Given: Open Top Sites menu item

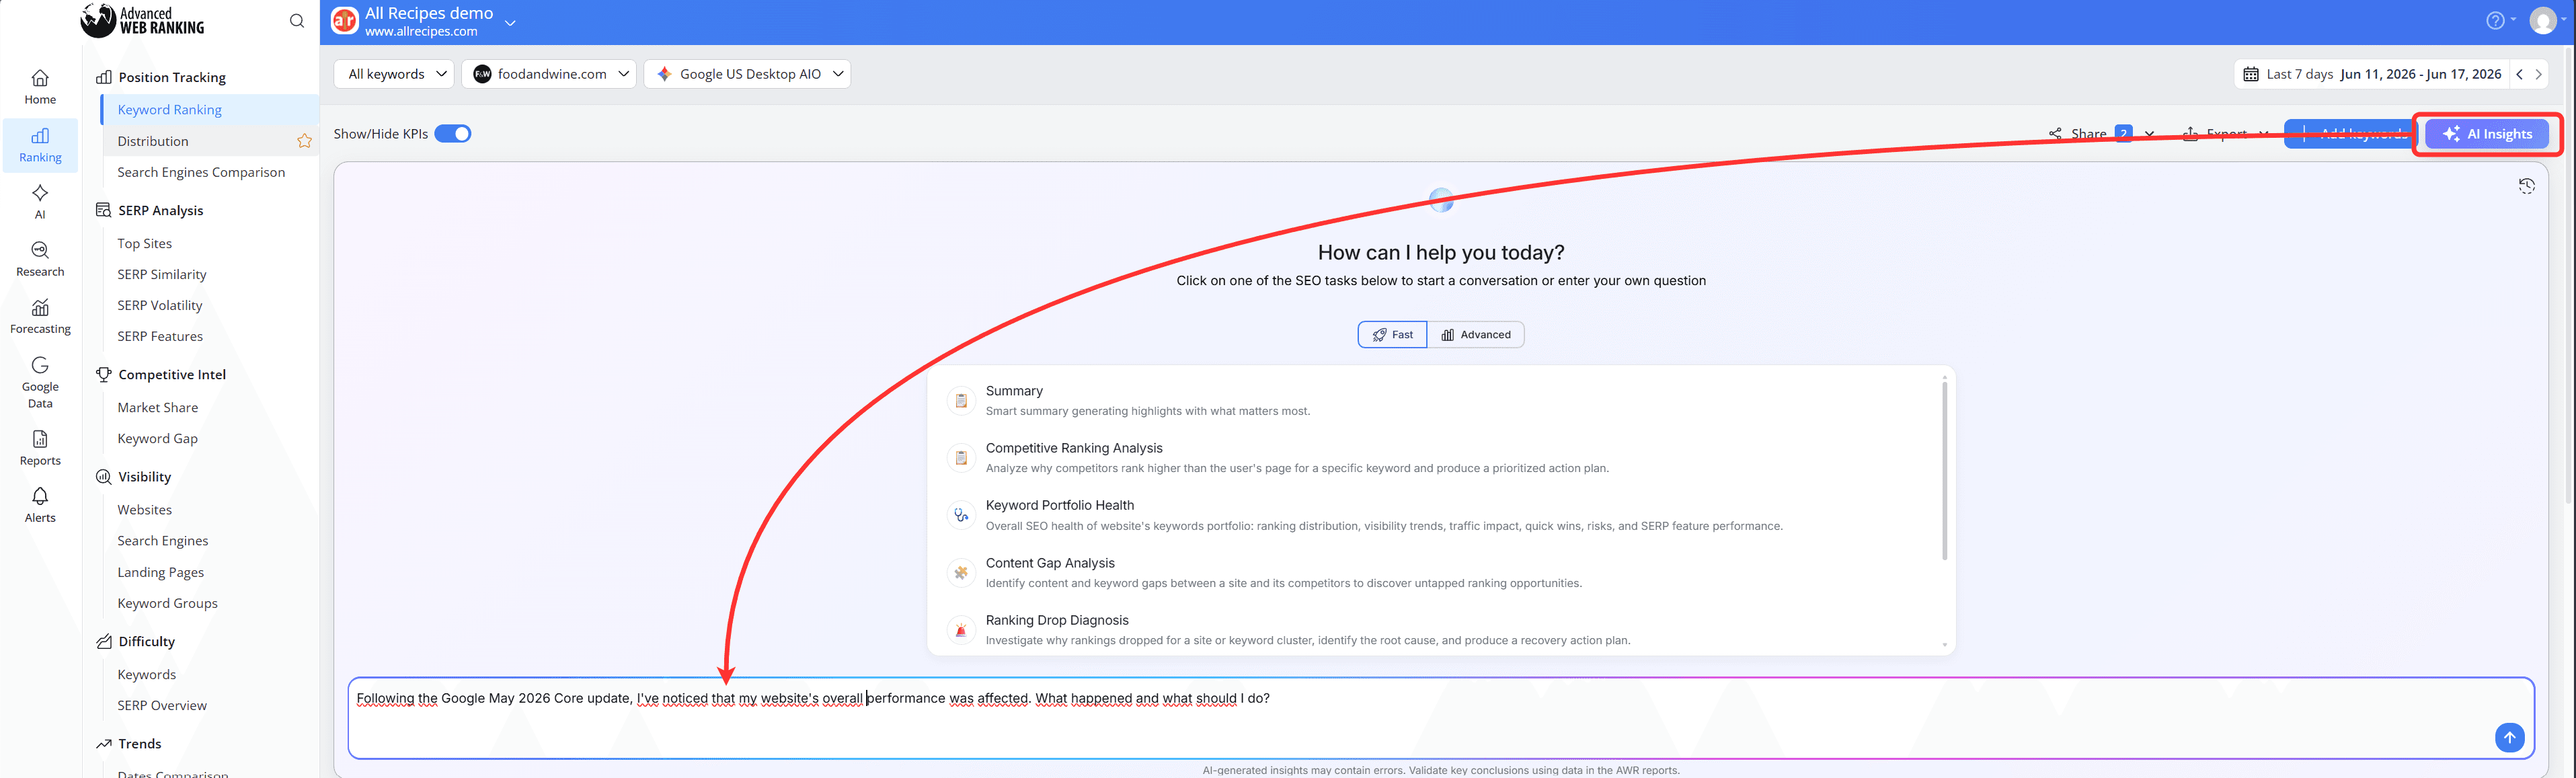Looking at the screenshot, I should [145, 243].
